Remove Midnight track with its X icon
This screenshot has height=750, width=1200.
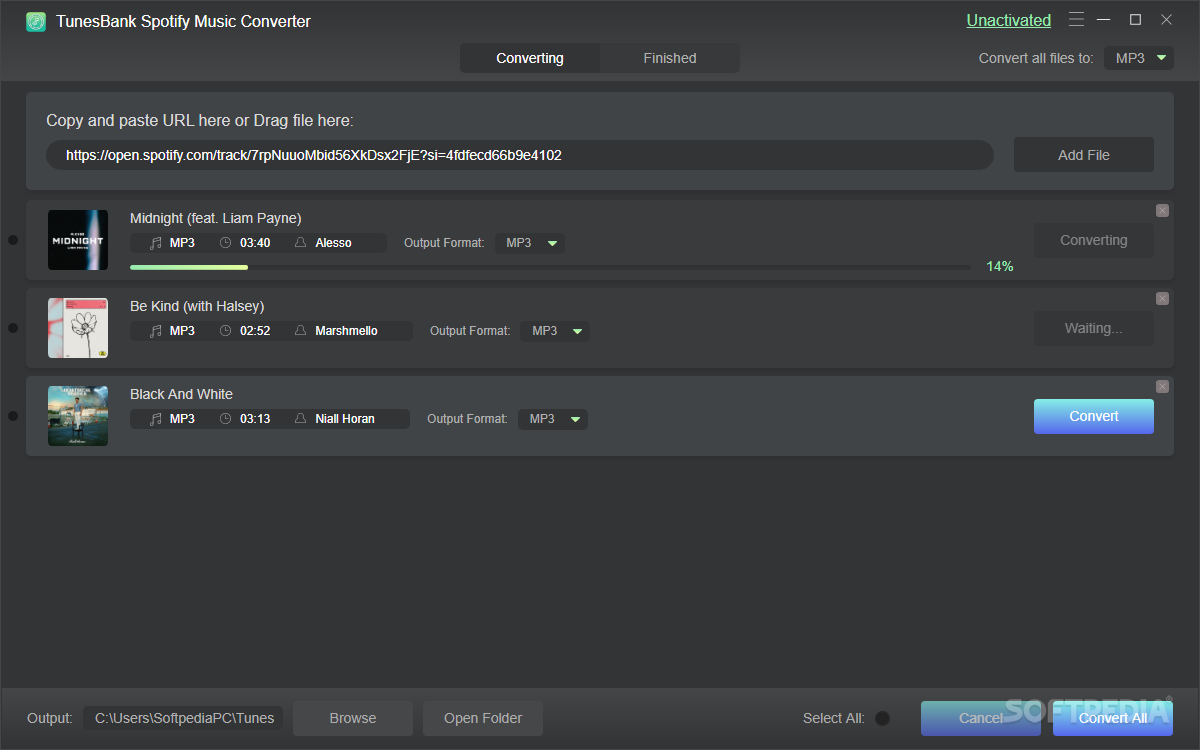pos(1162,210)
